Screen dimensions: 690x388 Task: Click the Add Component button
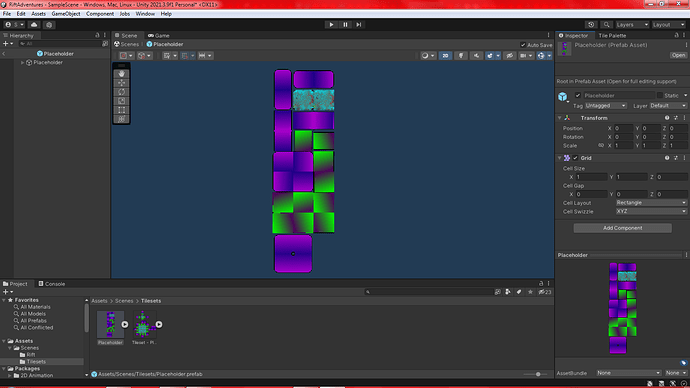point(622,228)
